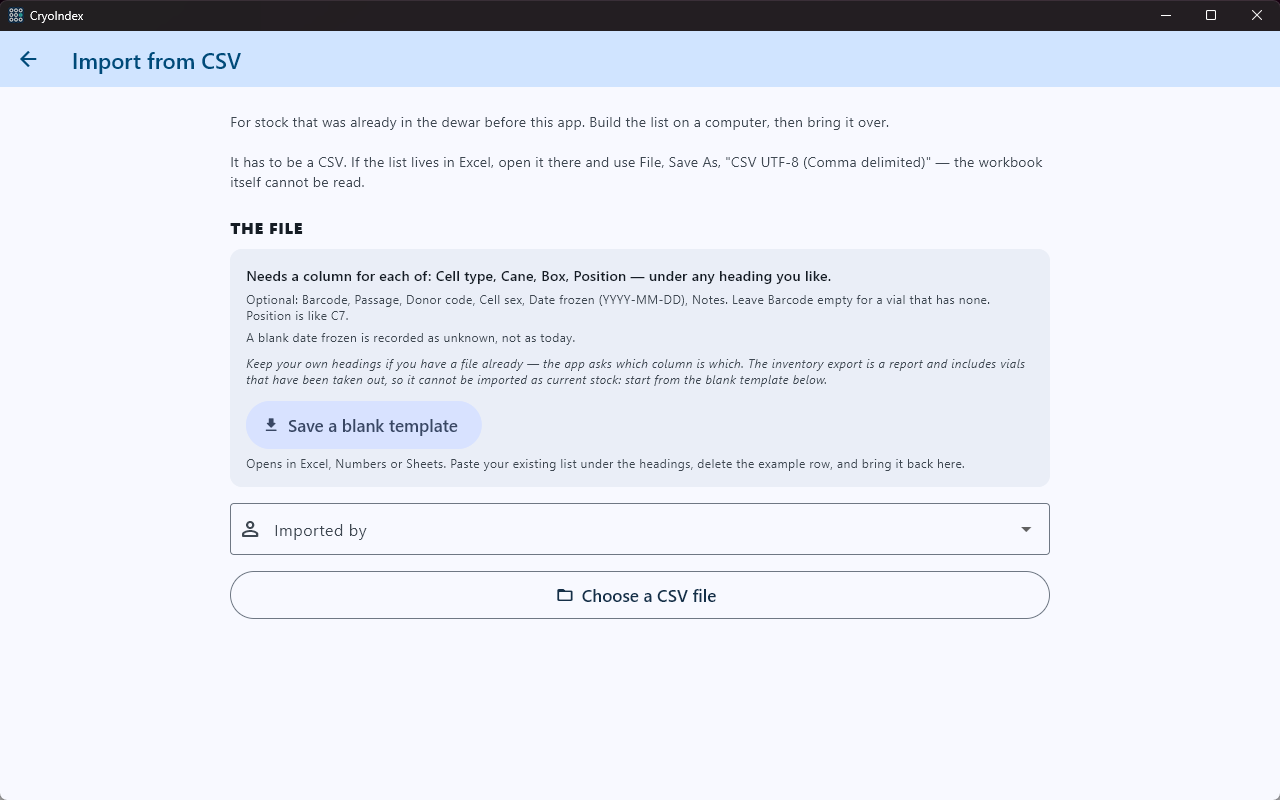The image size is (1280, 800).
Task: Go back using the arrow icon
Action: (28, 60)
